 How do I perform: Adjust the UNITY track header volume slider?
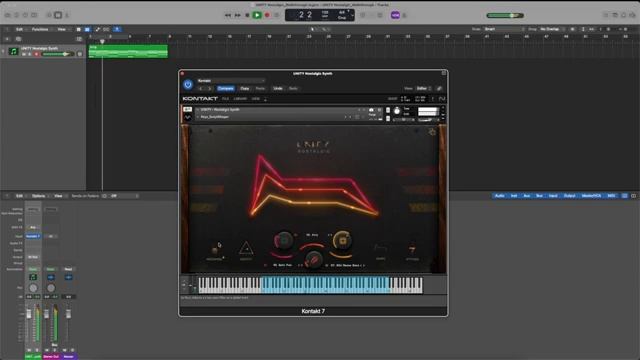click(58, 54)
